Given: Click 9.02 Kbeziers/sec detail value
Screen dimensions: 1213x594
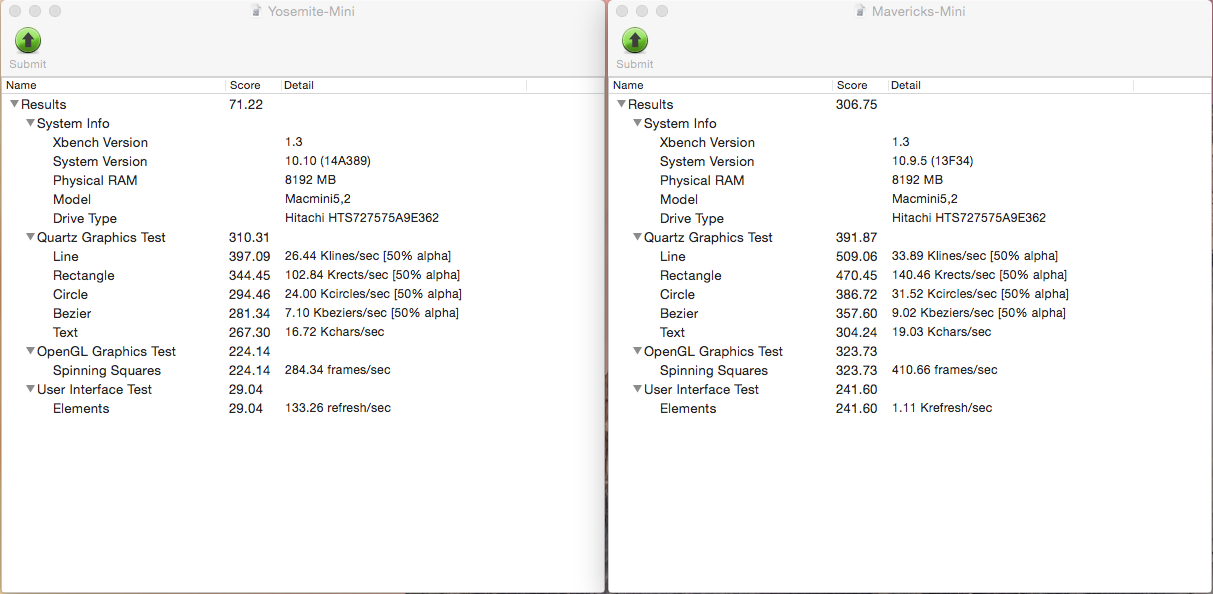Looking at the screenshot, I should click(979, 313).
